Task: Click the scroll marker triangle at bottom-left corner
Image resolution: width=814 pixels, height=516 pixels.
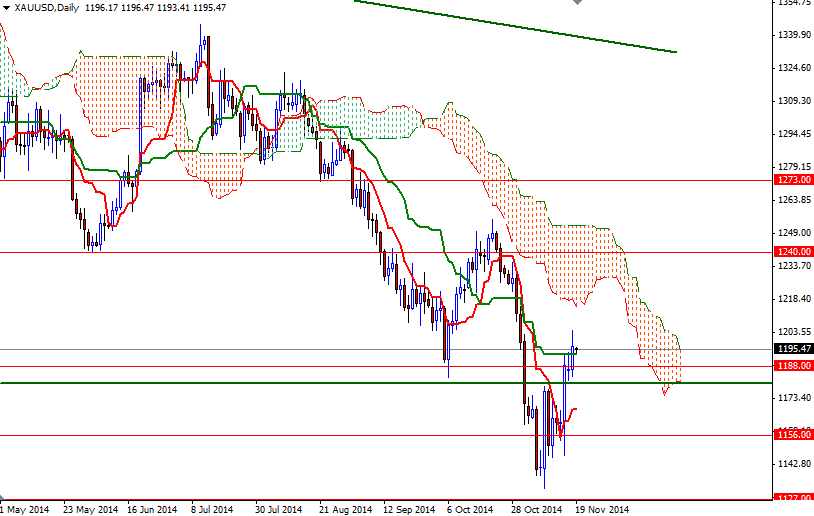Action: 3,497
